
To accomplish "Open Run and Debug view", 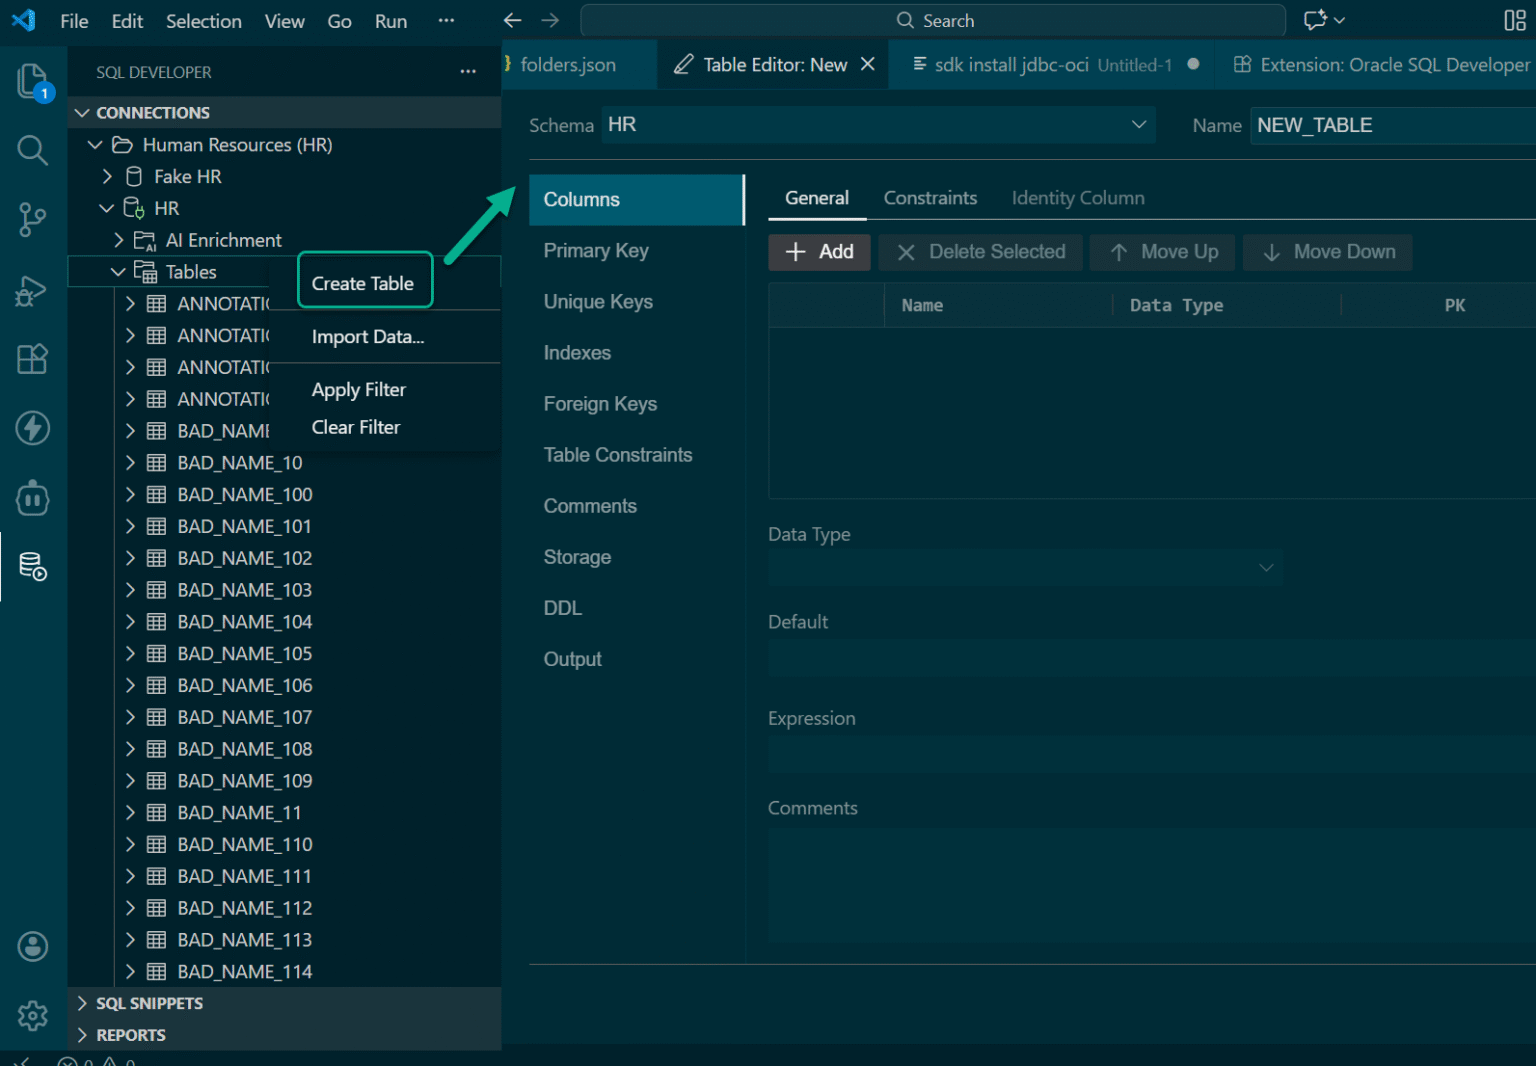I will click(32, 290).
